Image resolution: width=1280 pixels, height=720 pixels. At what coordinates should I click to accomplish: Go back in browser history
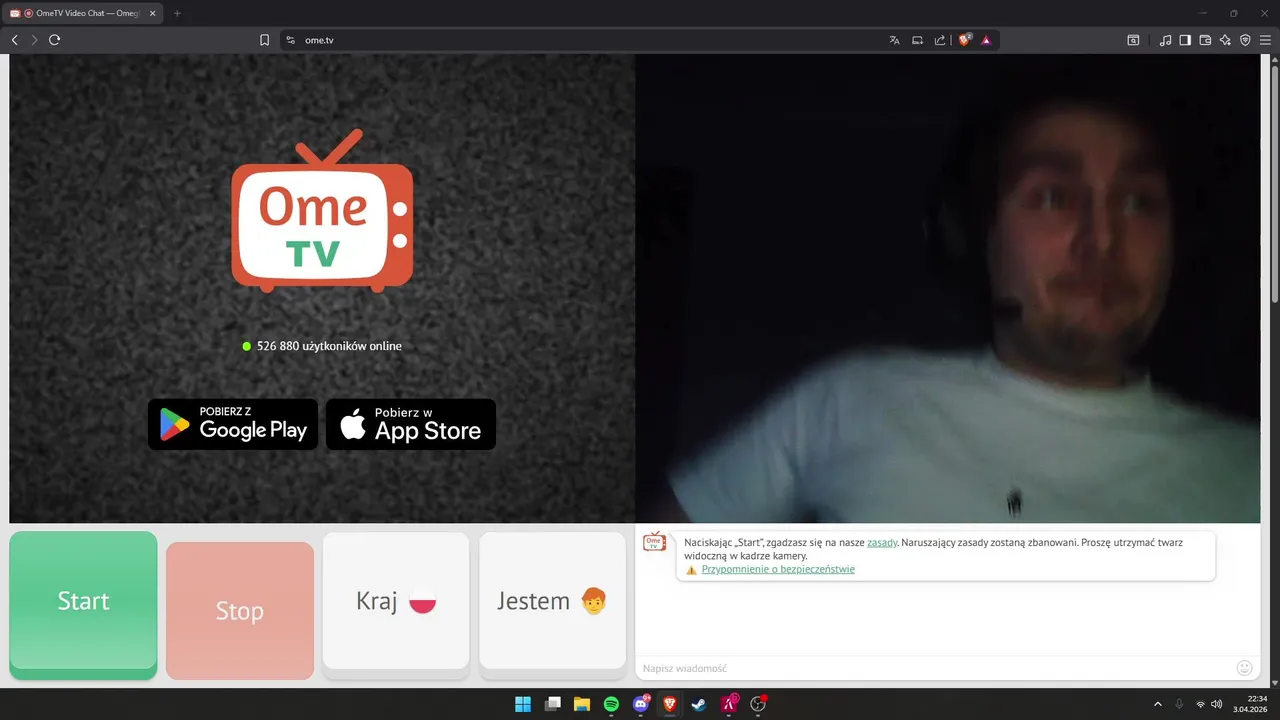coord(14,40)
